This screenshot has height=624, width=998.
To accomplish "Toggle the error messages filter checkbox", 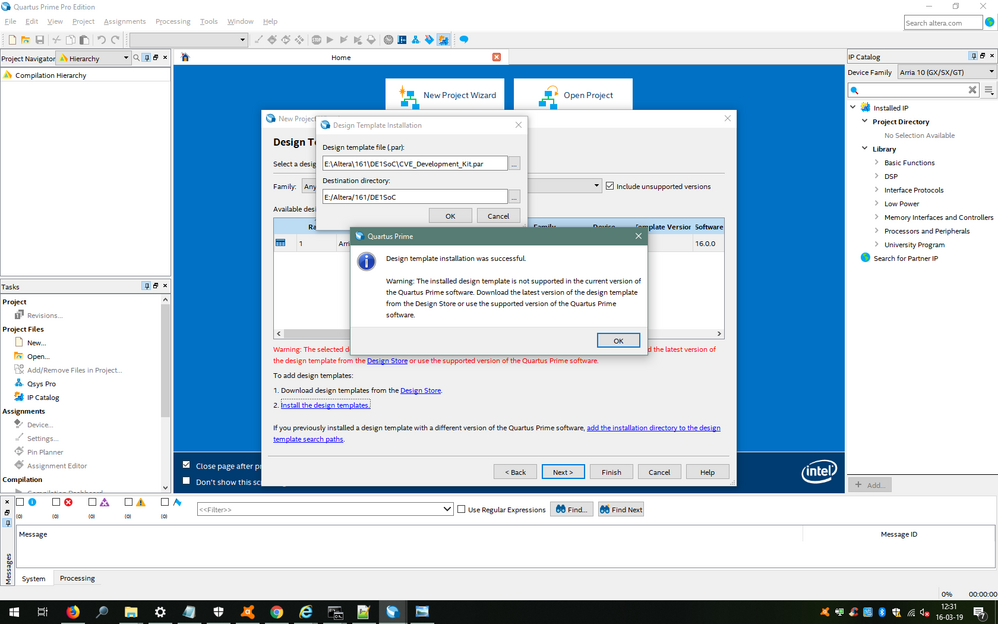I will click(x=56, y=502).
